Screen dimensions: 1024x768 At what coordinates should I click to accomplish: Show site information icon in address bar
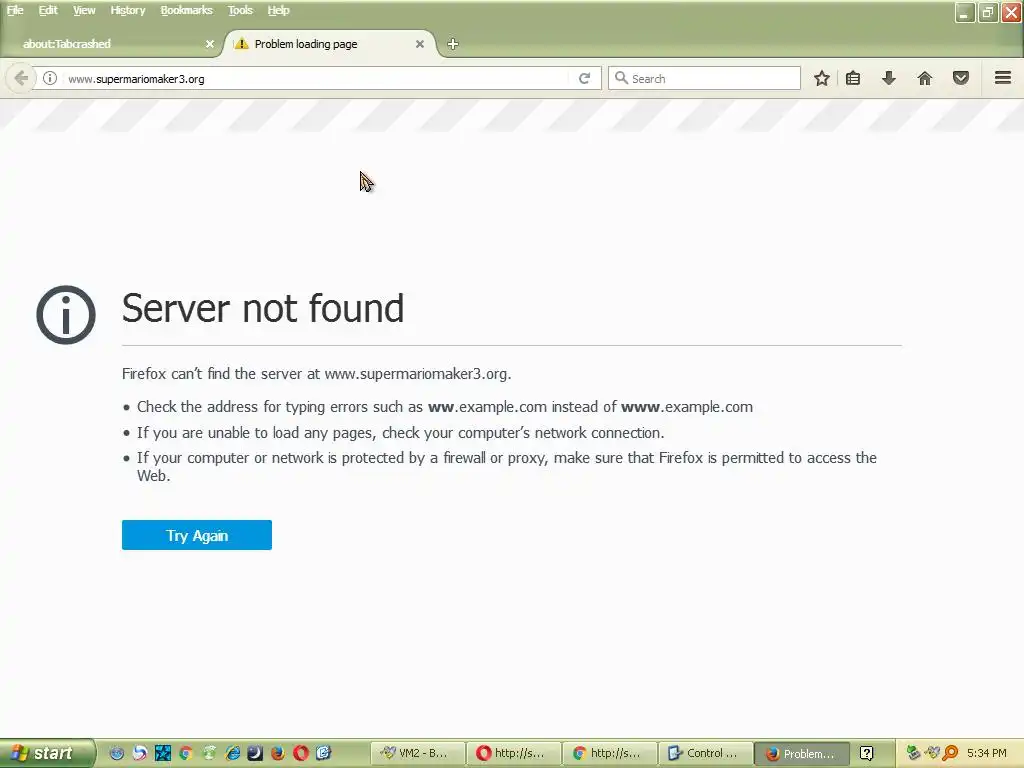point(50,78)
